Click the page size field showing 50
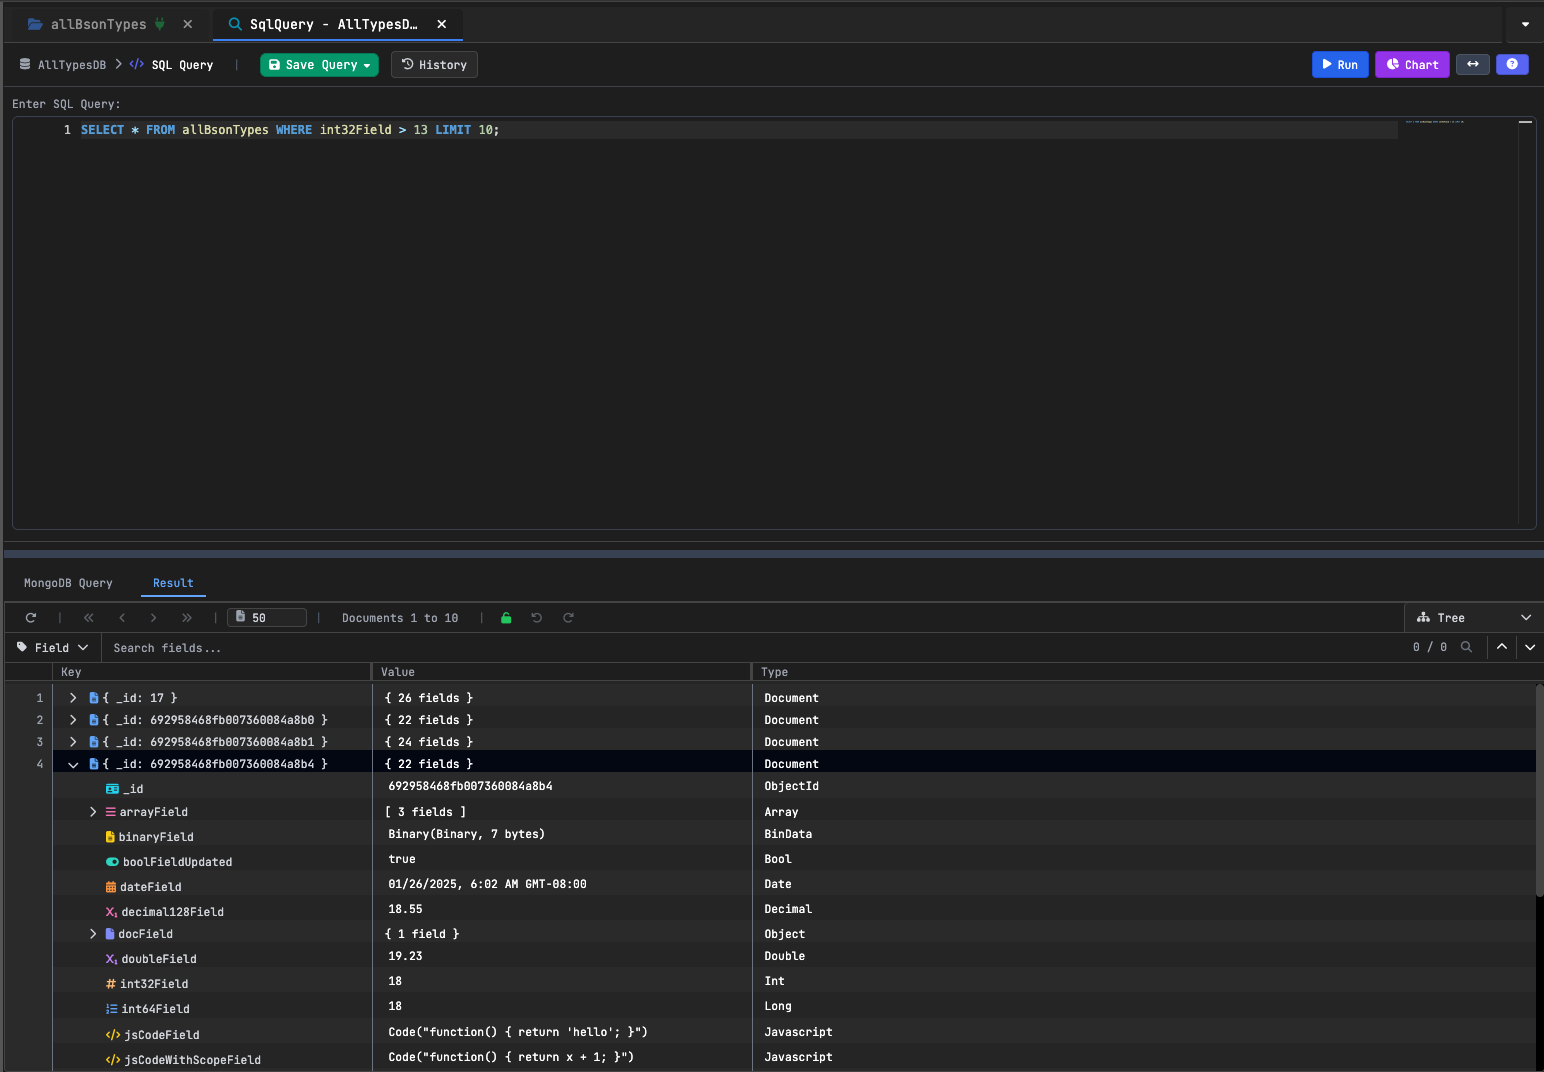The height and width of the screenshot is (1072, 1544). [x=267, y=617]
